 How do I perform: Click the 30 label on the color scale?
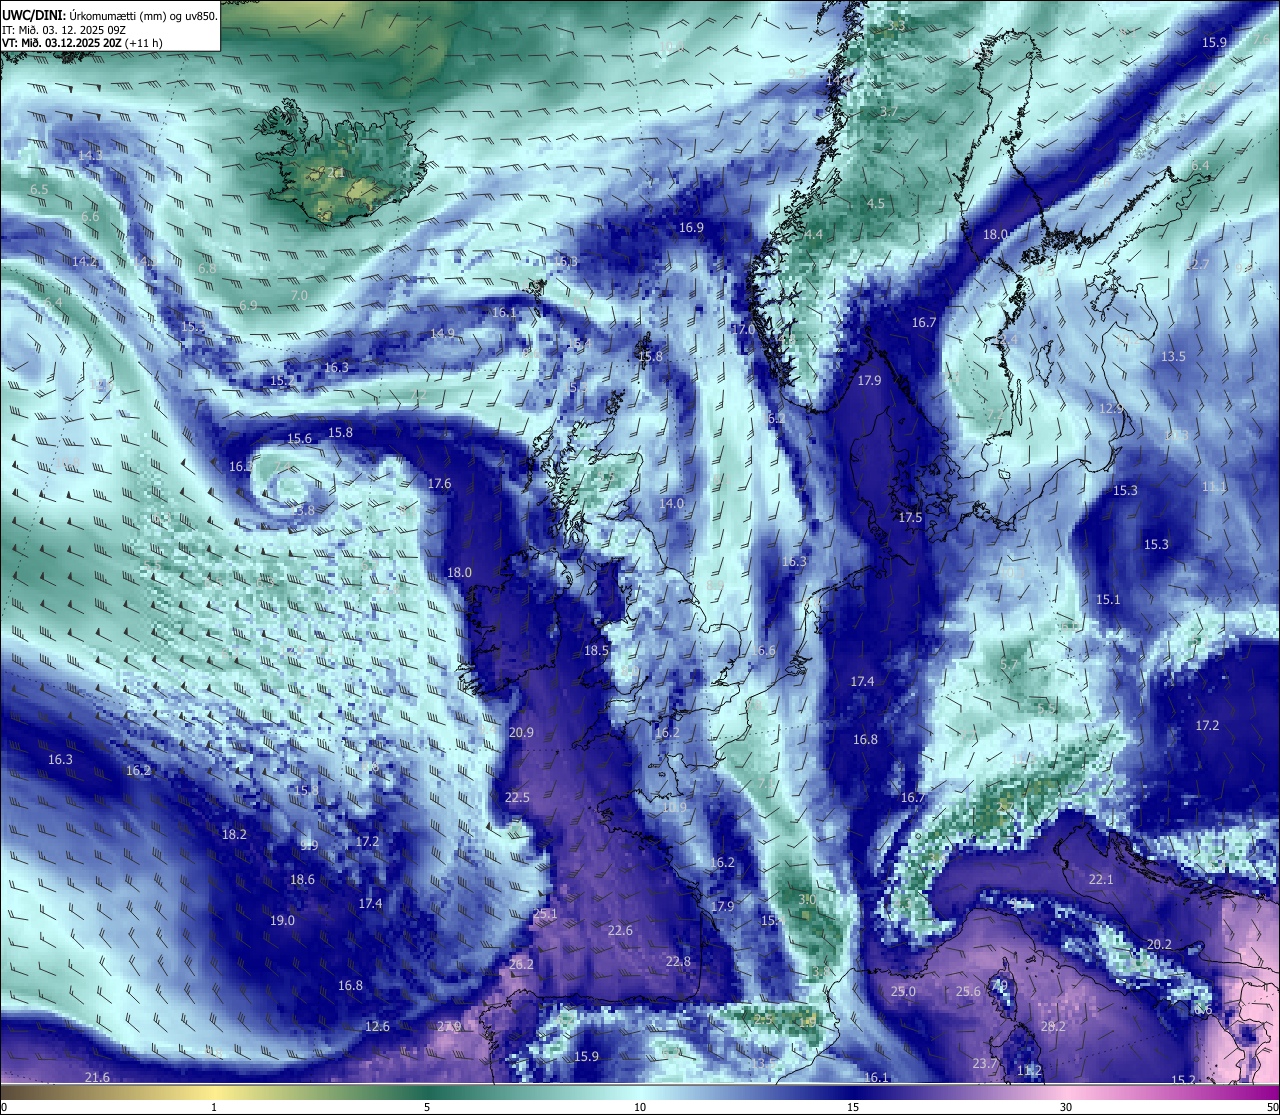click(1066, 1107)
